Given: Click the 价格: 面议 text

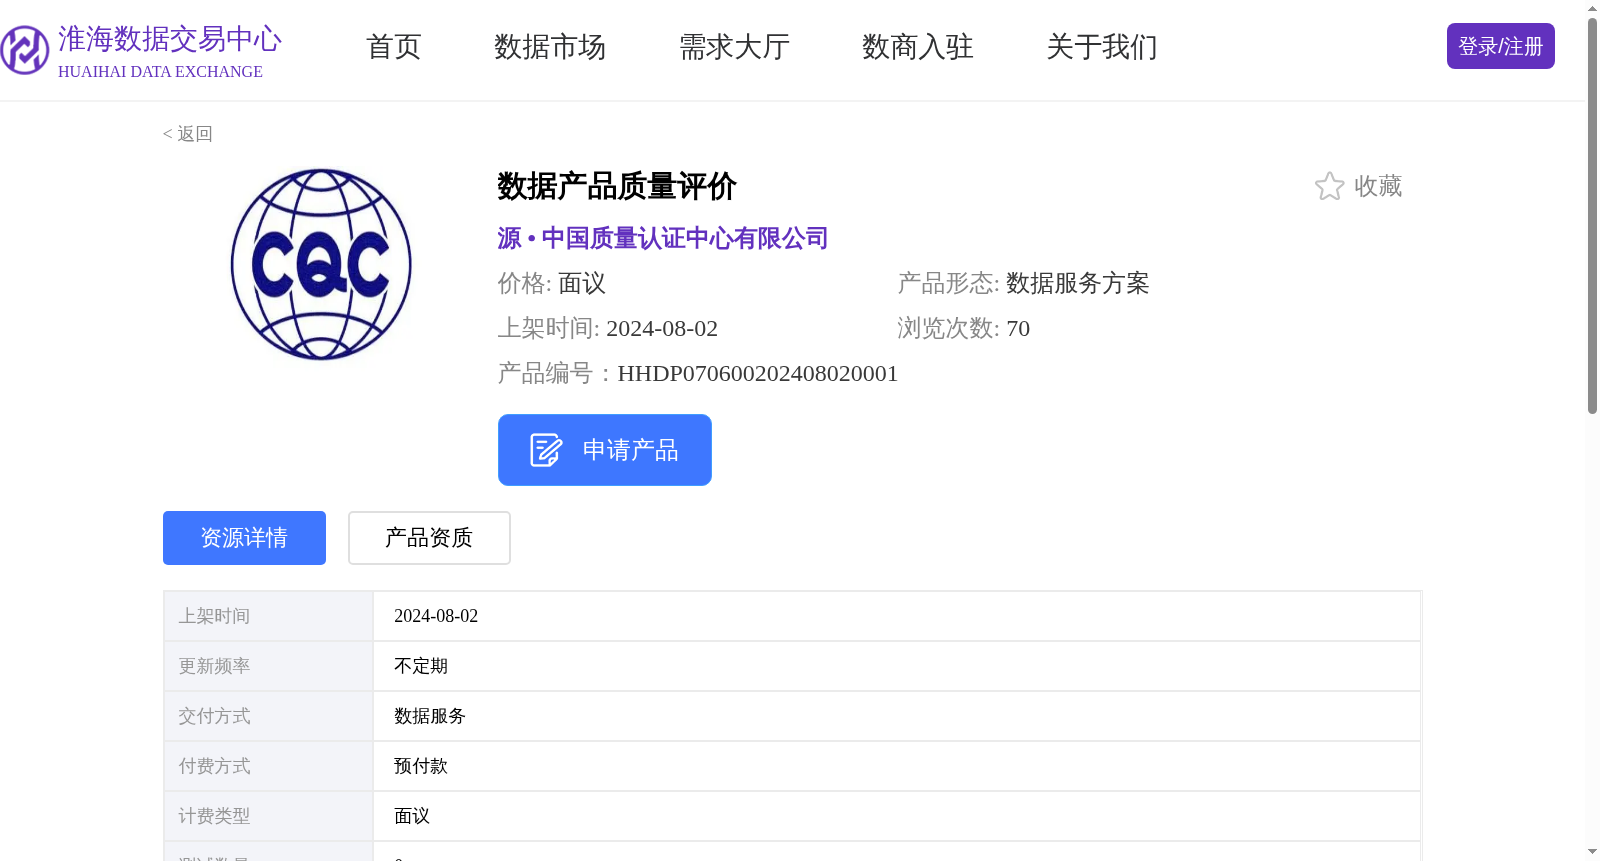Looking at the screenshot, I should point(552,283).
